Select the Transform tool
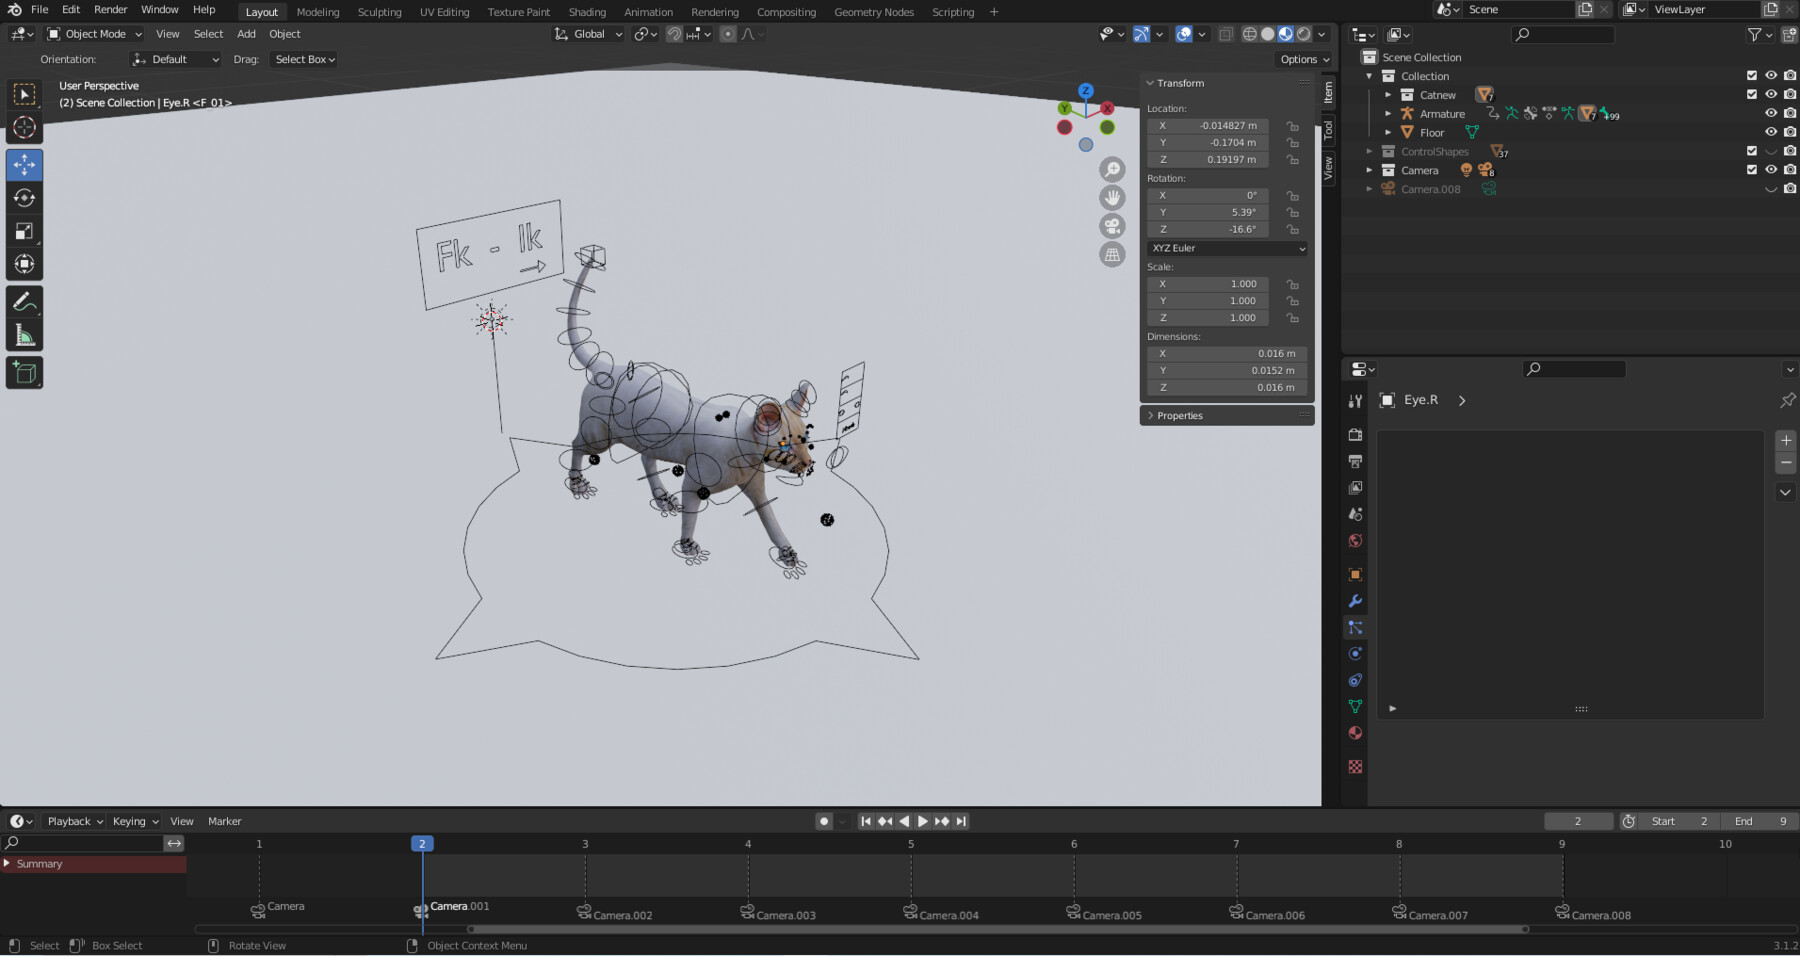 click(x=24, y=264)
